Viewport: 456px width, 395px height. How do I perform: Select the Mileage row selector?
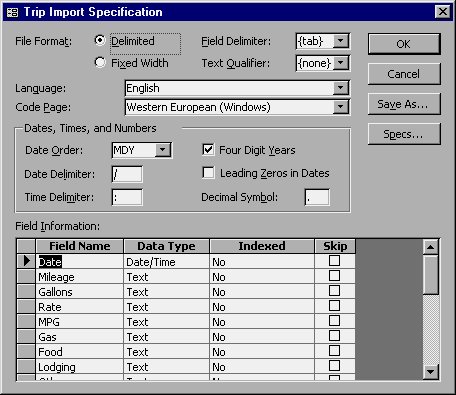click(26, 276)
